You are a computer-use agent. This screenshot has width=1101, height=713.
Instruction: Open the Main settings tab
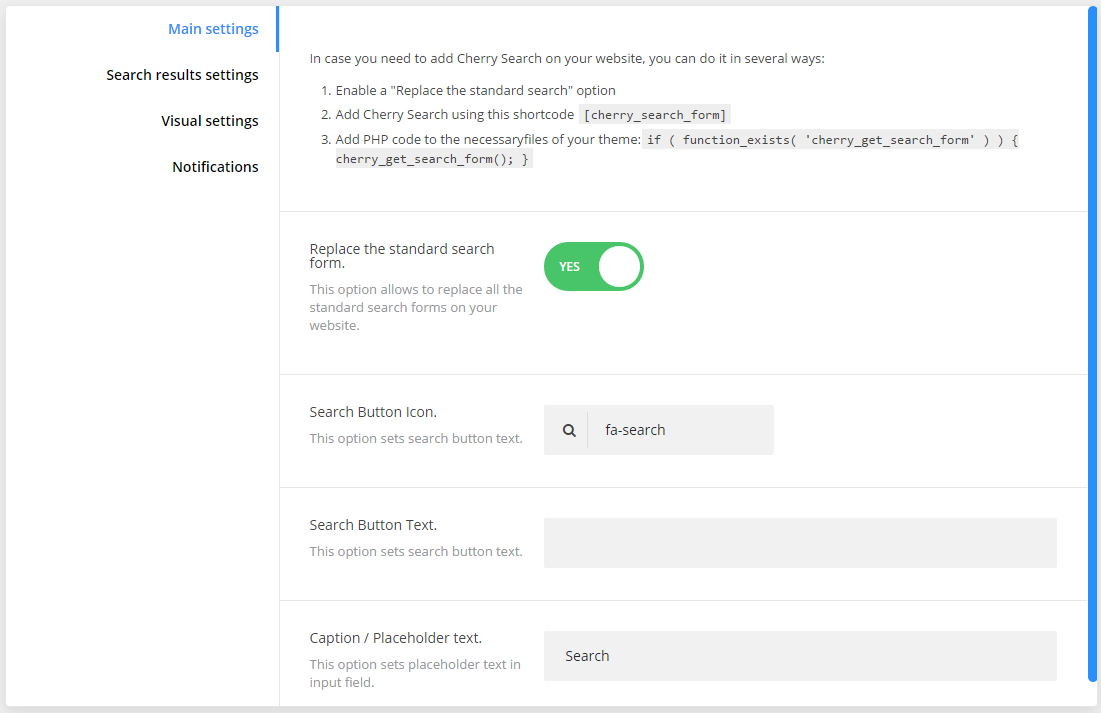[213, 29]
